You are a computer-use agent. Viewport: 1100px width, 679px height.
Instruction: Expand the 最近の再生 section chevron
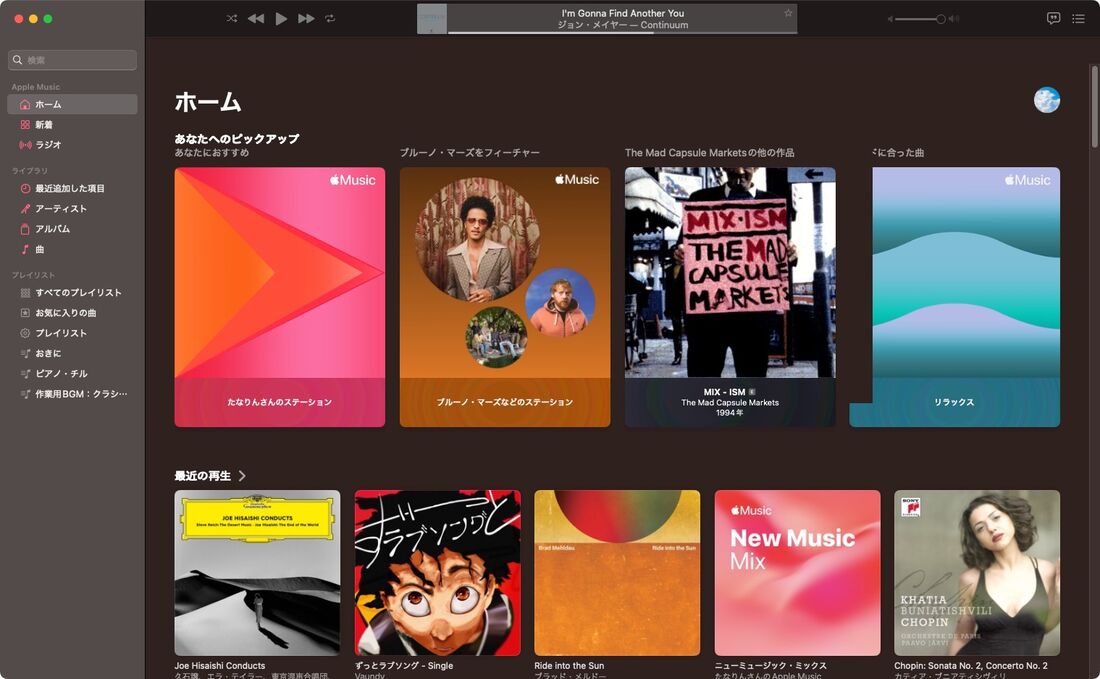click(242, 476)
